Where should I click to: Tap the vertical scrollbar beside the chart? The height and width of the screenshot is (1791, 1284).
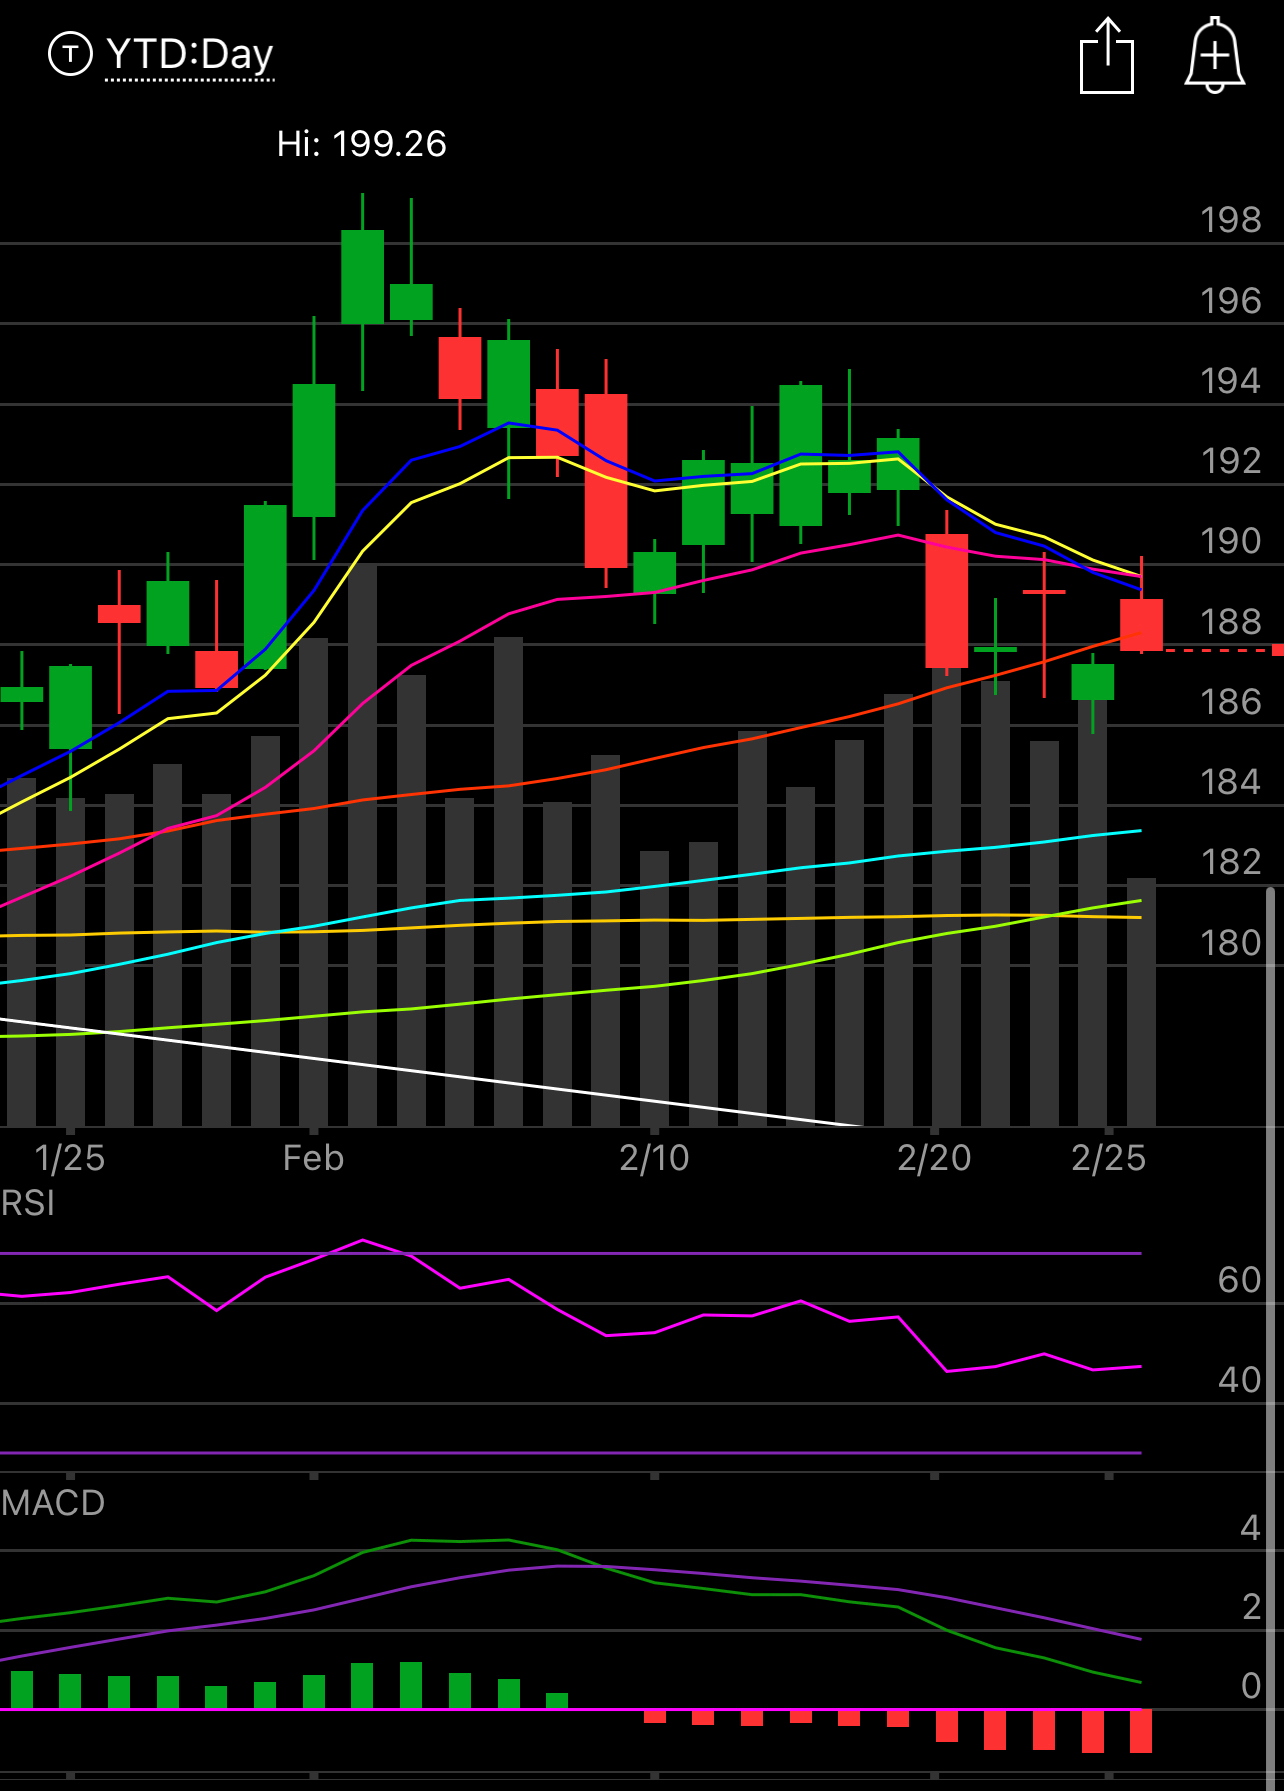pos(1271,1338)
